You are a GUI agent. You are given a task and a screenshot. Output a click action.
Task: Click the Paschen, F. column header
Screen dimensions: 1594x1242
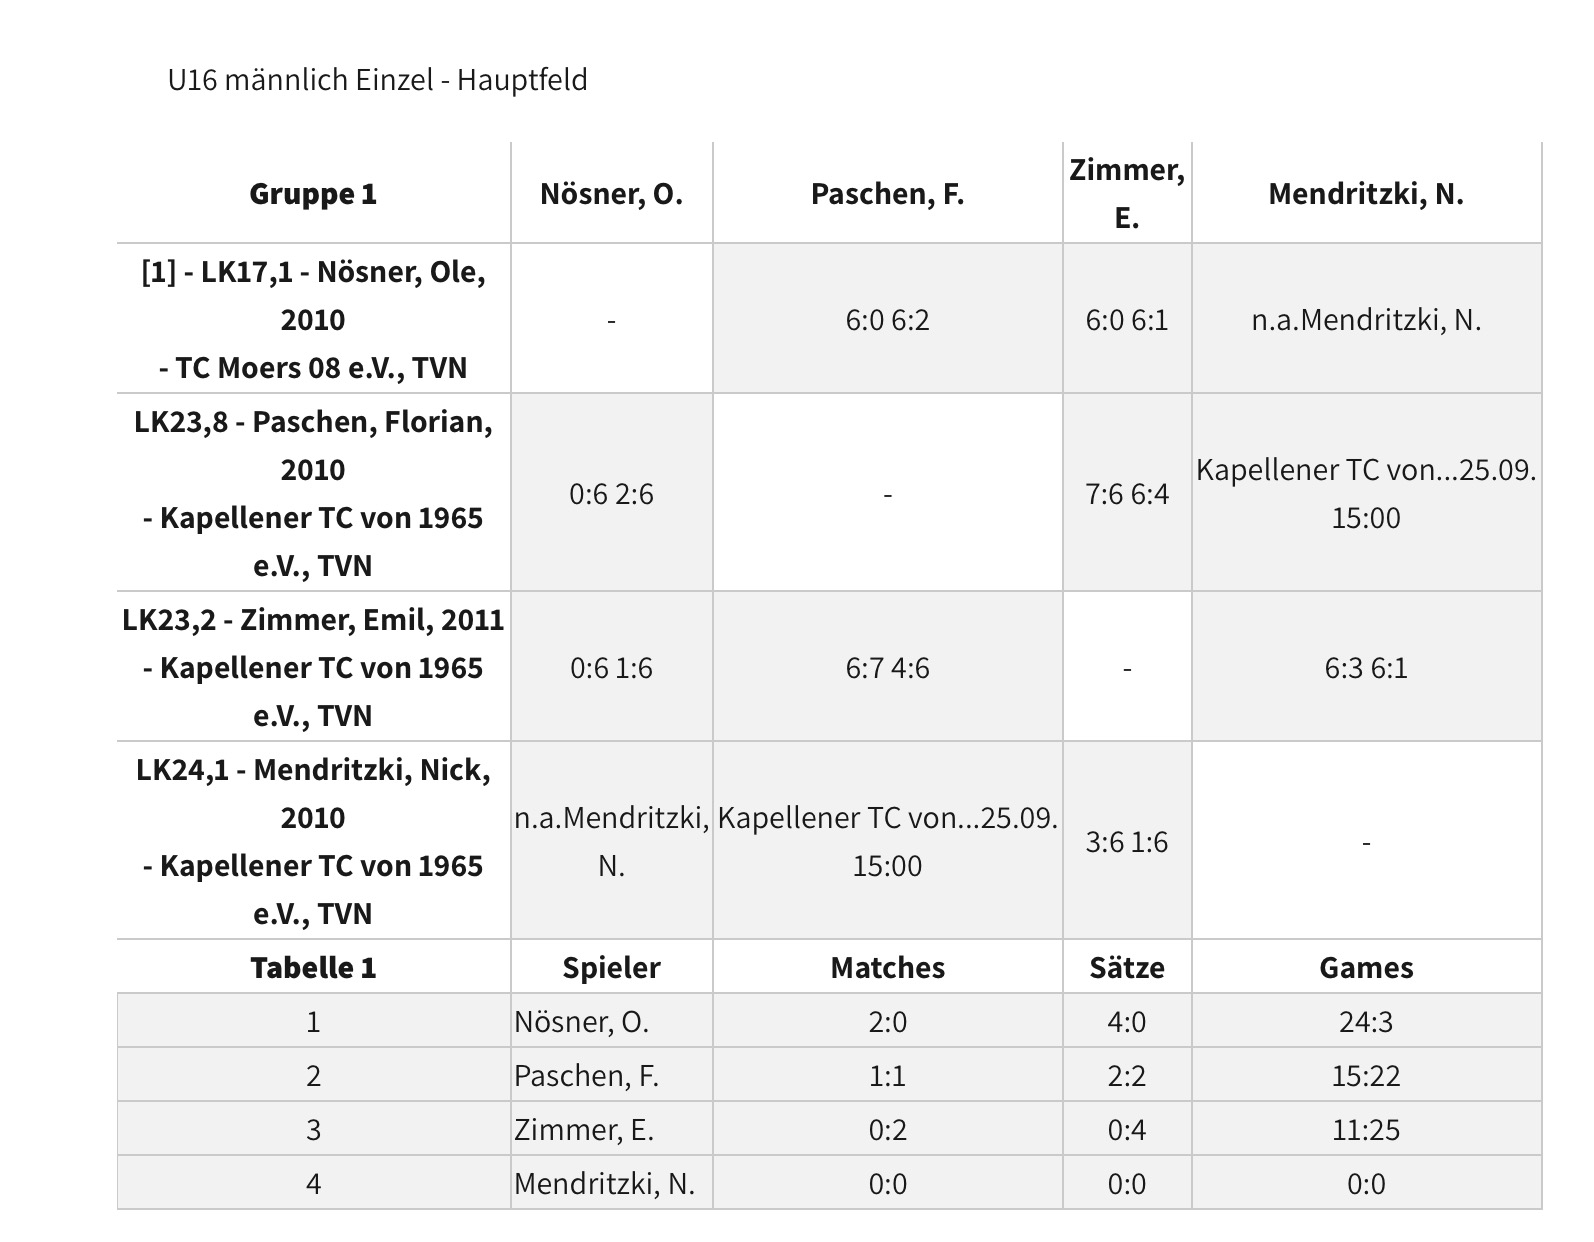(x=887, y=193)
